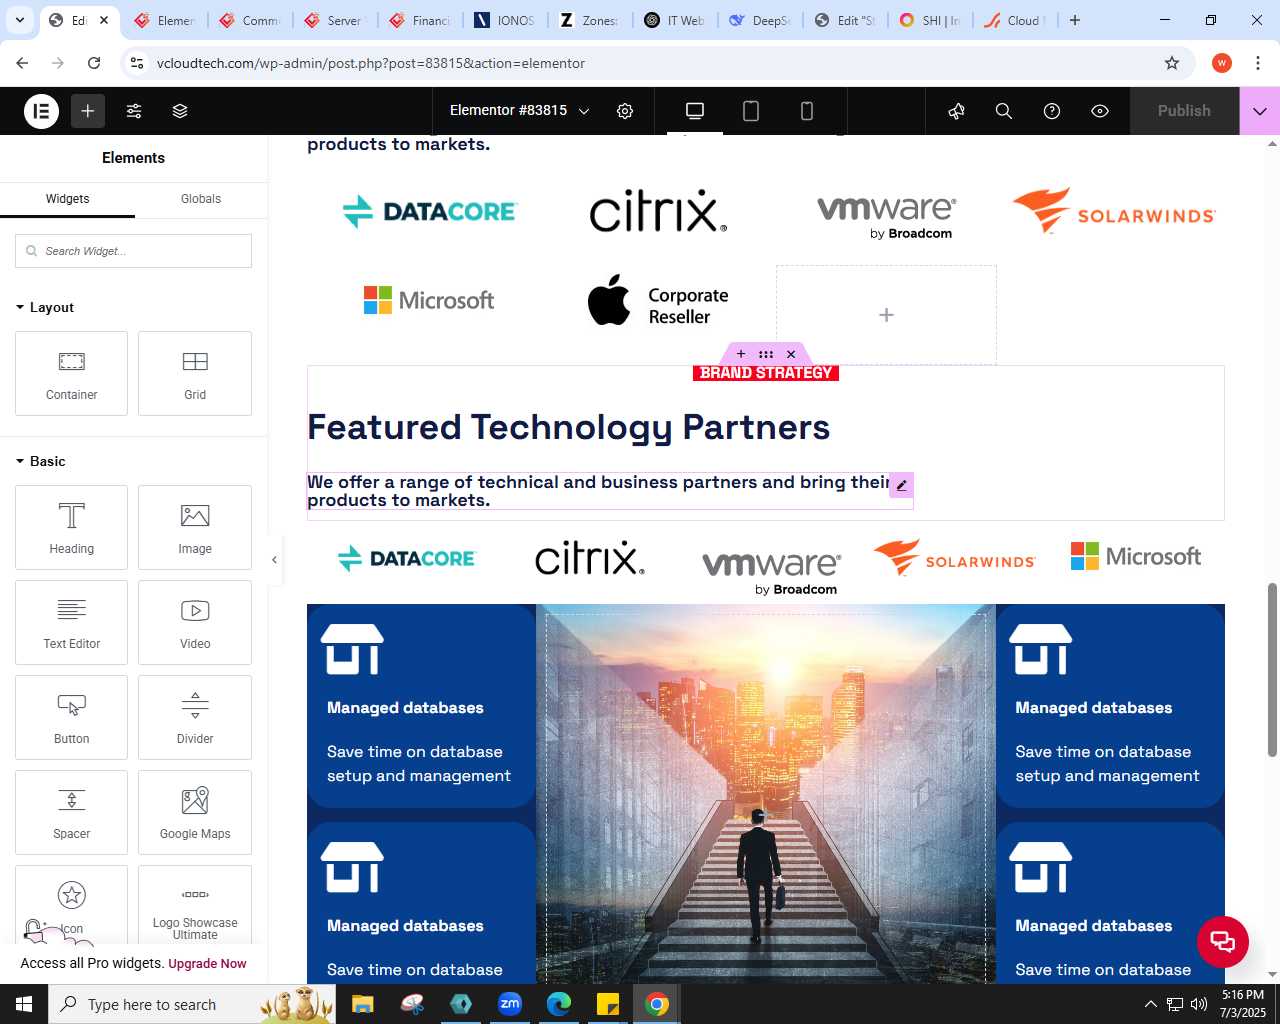Select the Featured Technology Partners heading
Screen dimensions: 1280x1024
coord(568,427)
